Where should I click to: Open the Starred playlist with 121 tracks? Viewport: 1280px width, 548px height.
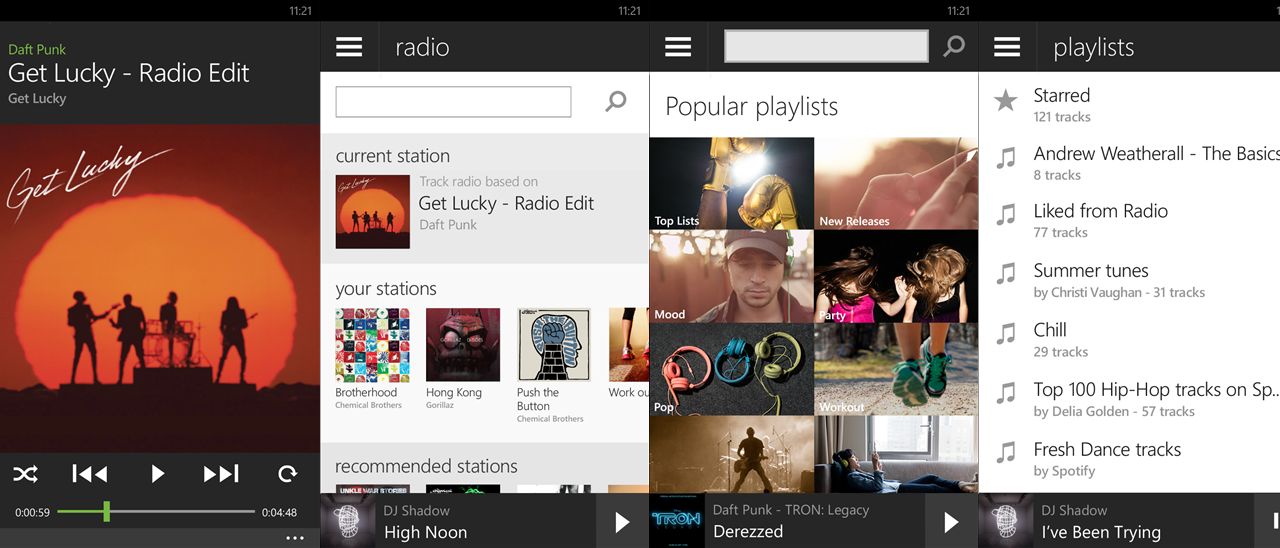(x=1129, y=104)
